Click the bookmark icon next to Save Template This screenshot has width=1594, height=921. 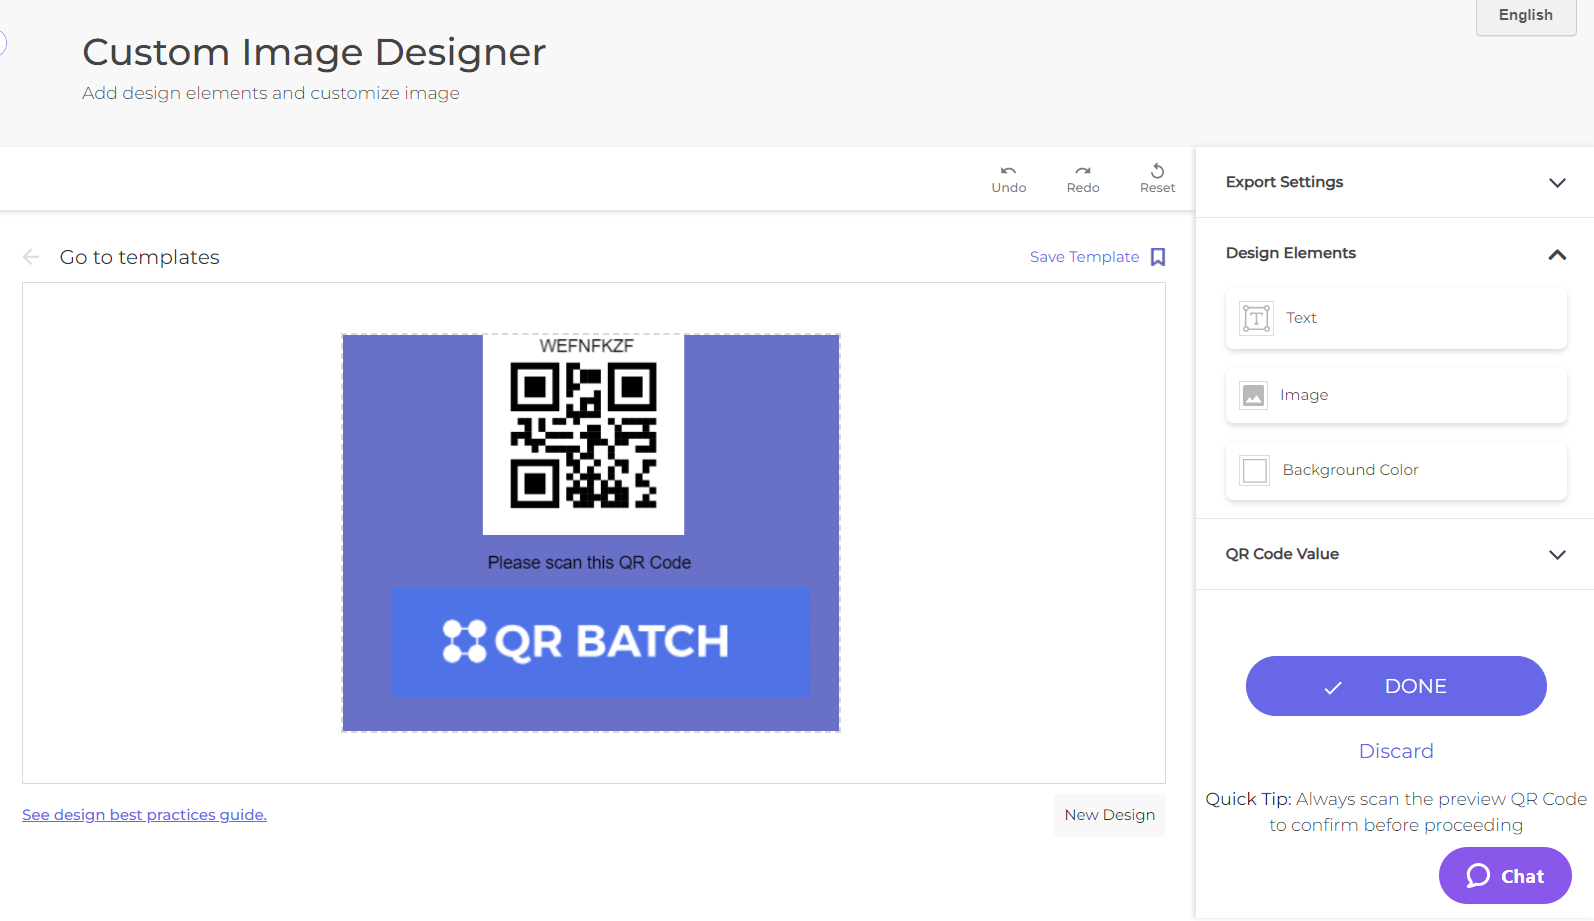click(1158, 257)
